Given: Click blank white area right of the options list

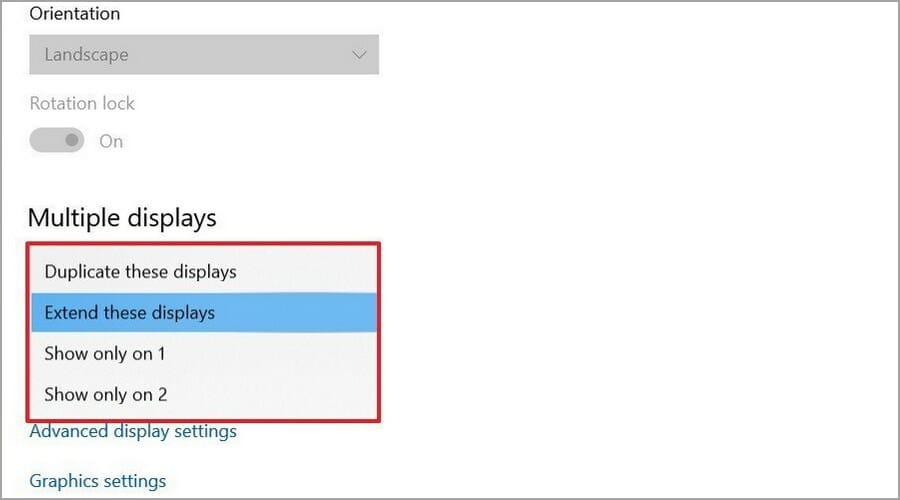Looking at the screenshot, I should point(631,333).
